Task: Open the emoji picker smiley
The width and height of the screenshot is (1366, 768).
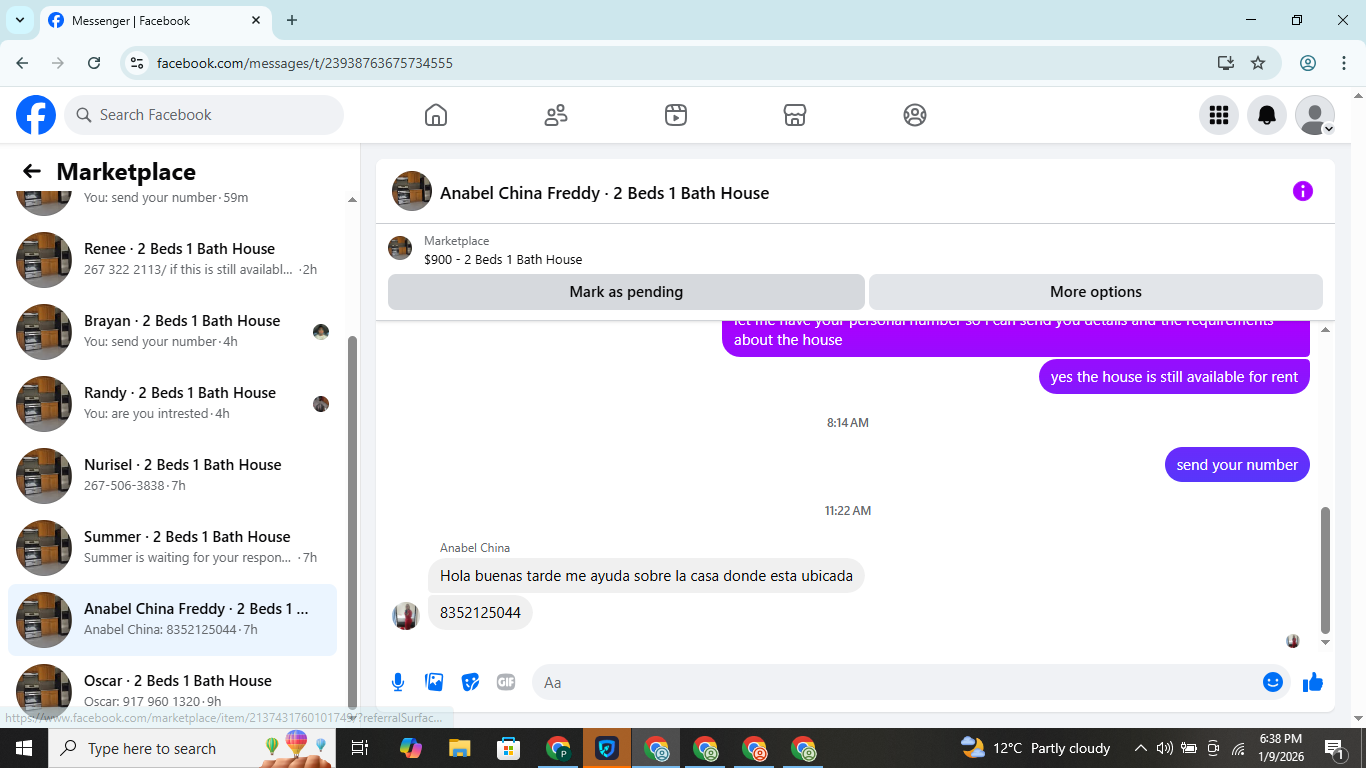Action: [1273, 682]
